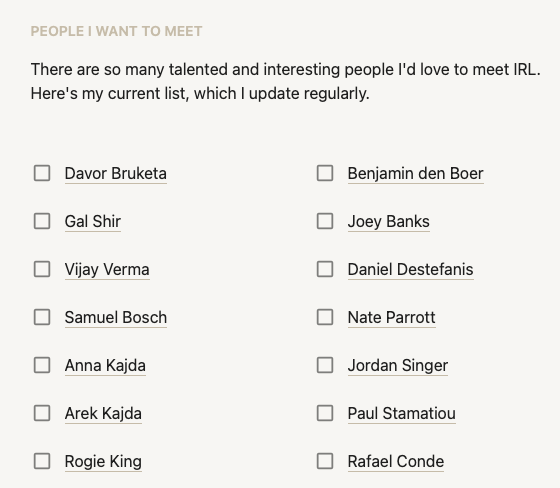Follow the Jordan Singer link
The image size is (560, 488).
point(398,366)
